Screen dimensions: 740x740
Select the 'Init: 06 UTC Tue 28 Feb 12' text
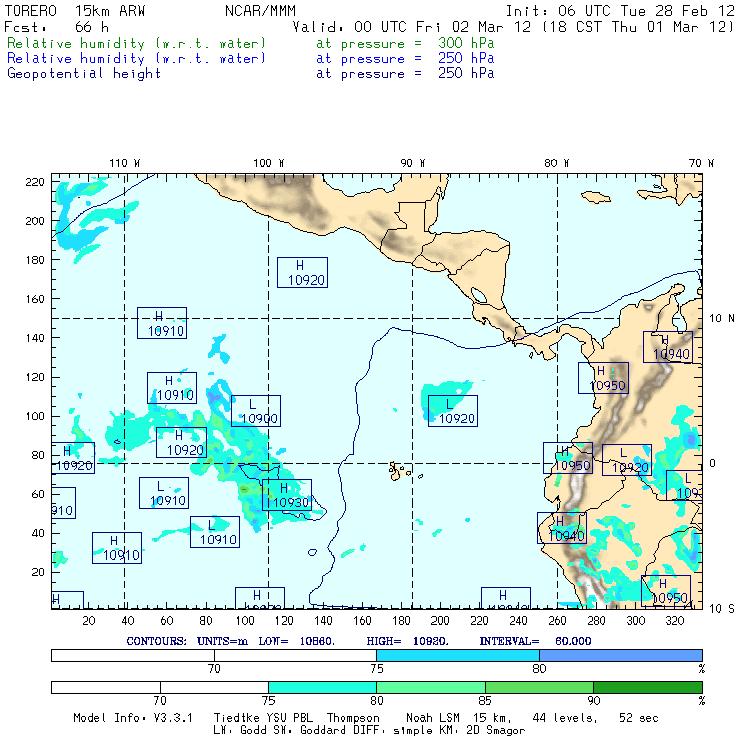[x=620, y=11]
